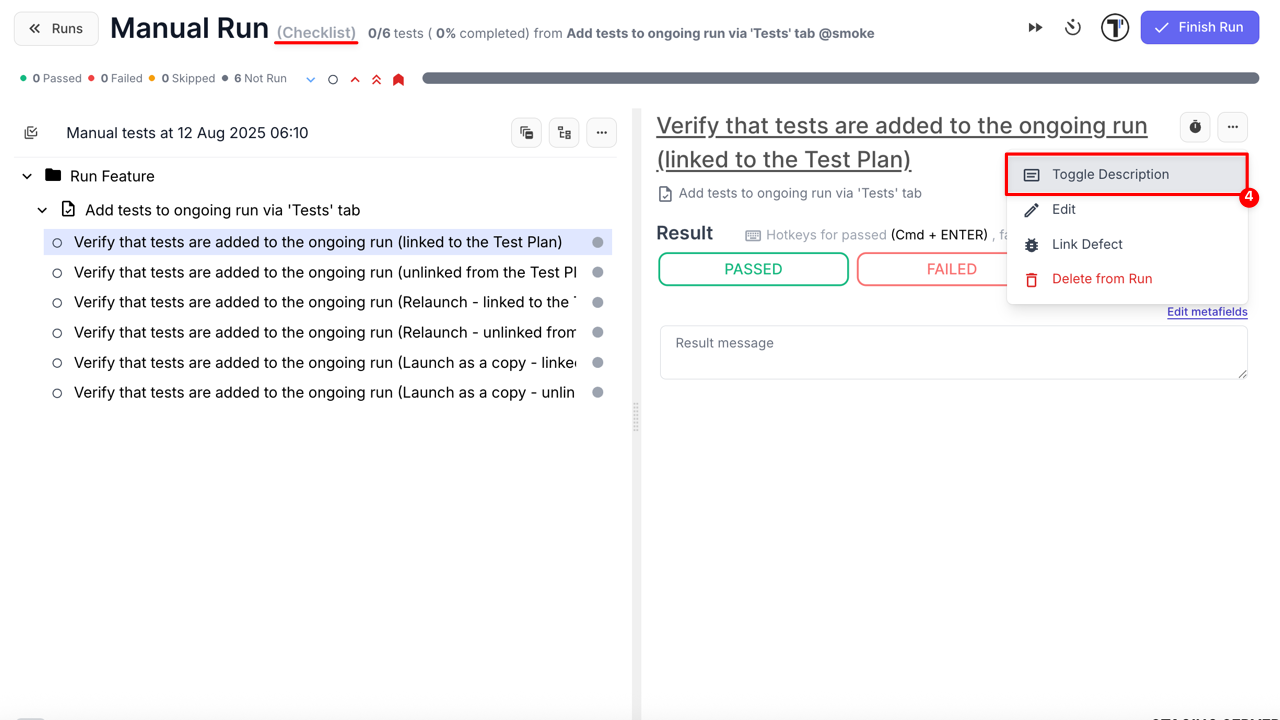Click the red bookmark priority filter icon
The height and width of the screenshot is (720, 1280).
(398, 79)
